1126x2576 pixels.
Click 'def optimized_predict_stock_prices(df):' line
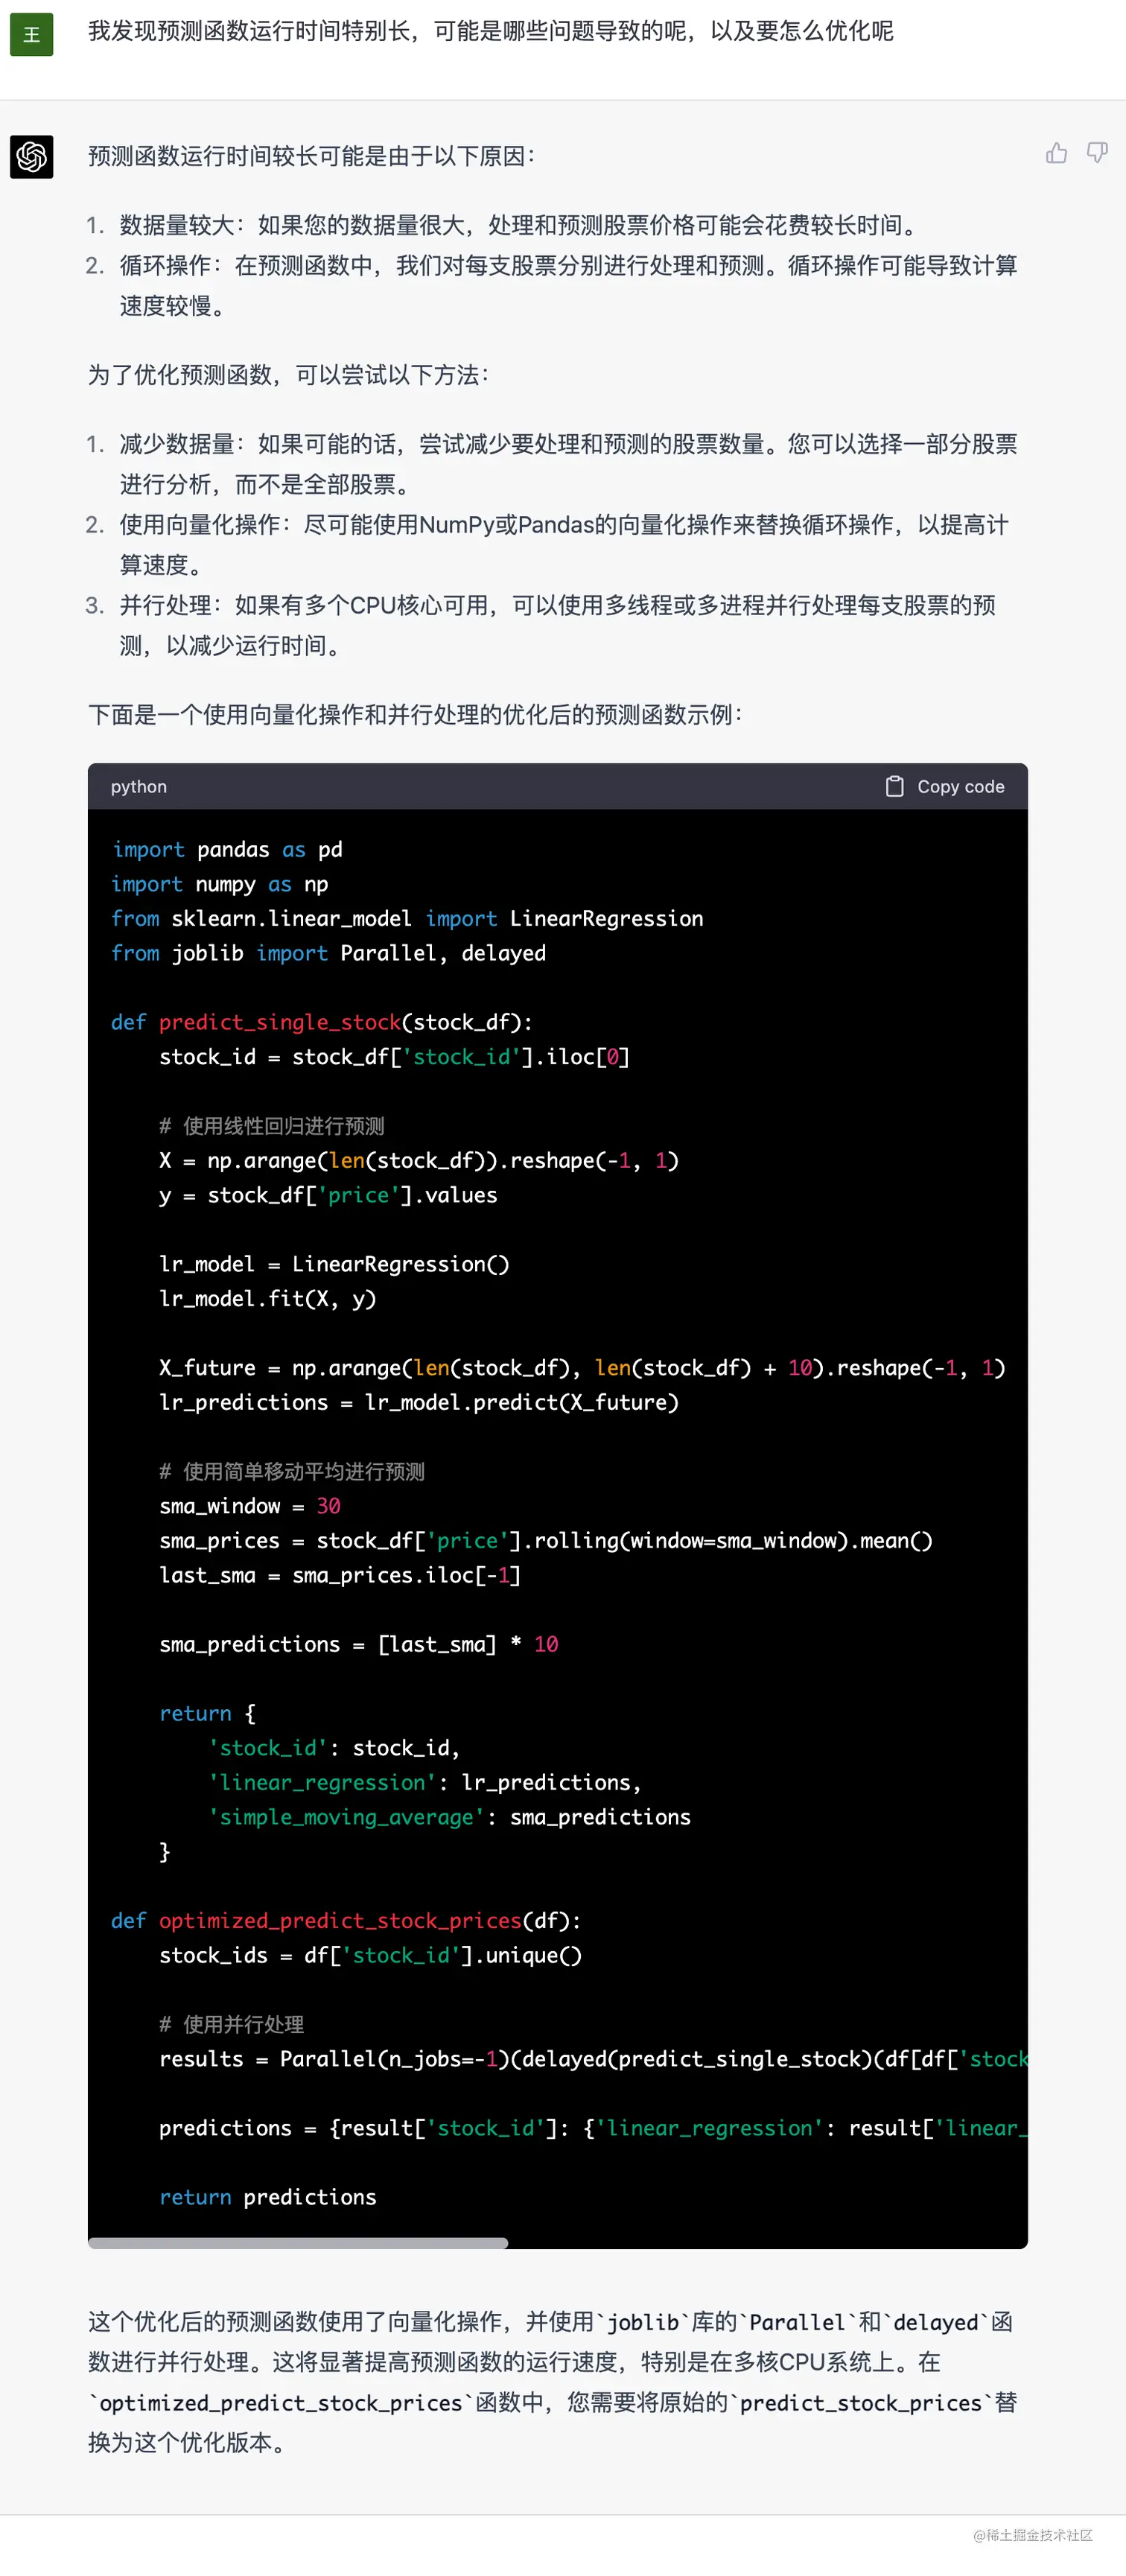[346, 1921]
